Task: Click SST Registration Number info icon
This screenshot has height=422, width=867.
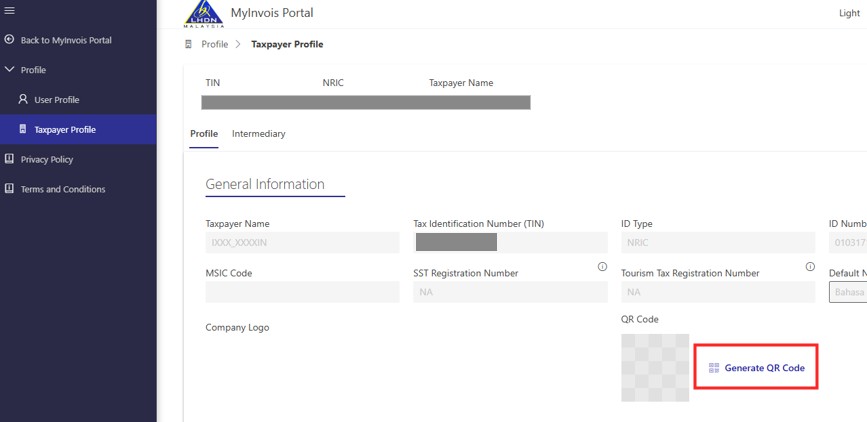Action: (602, 267)
